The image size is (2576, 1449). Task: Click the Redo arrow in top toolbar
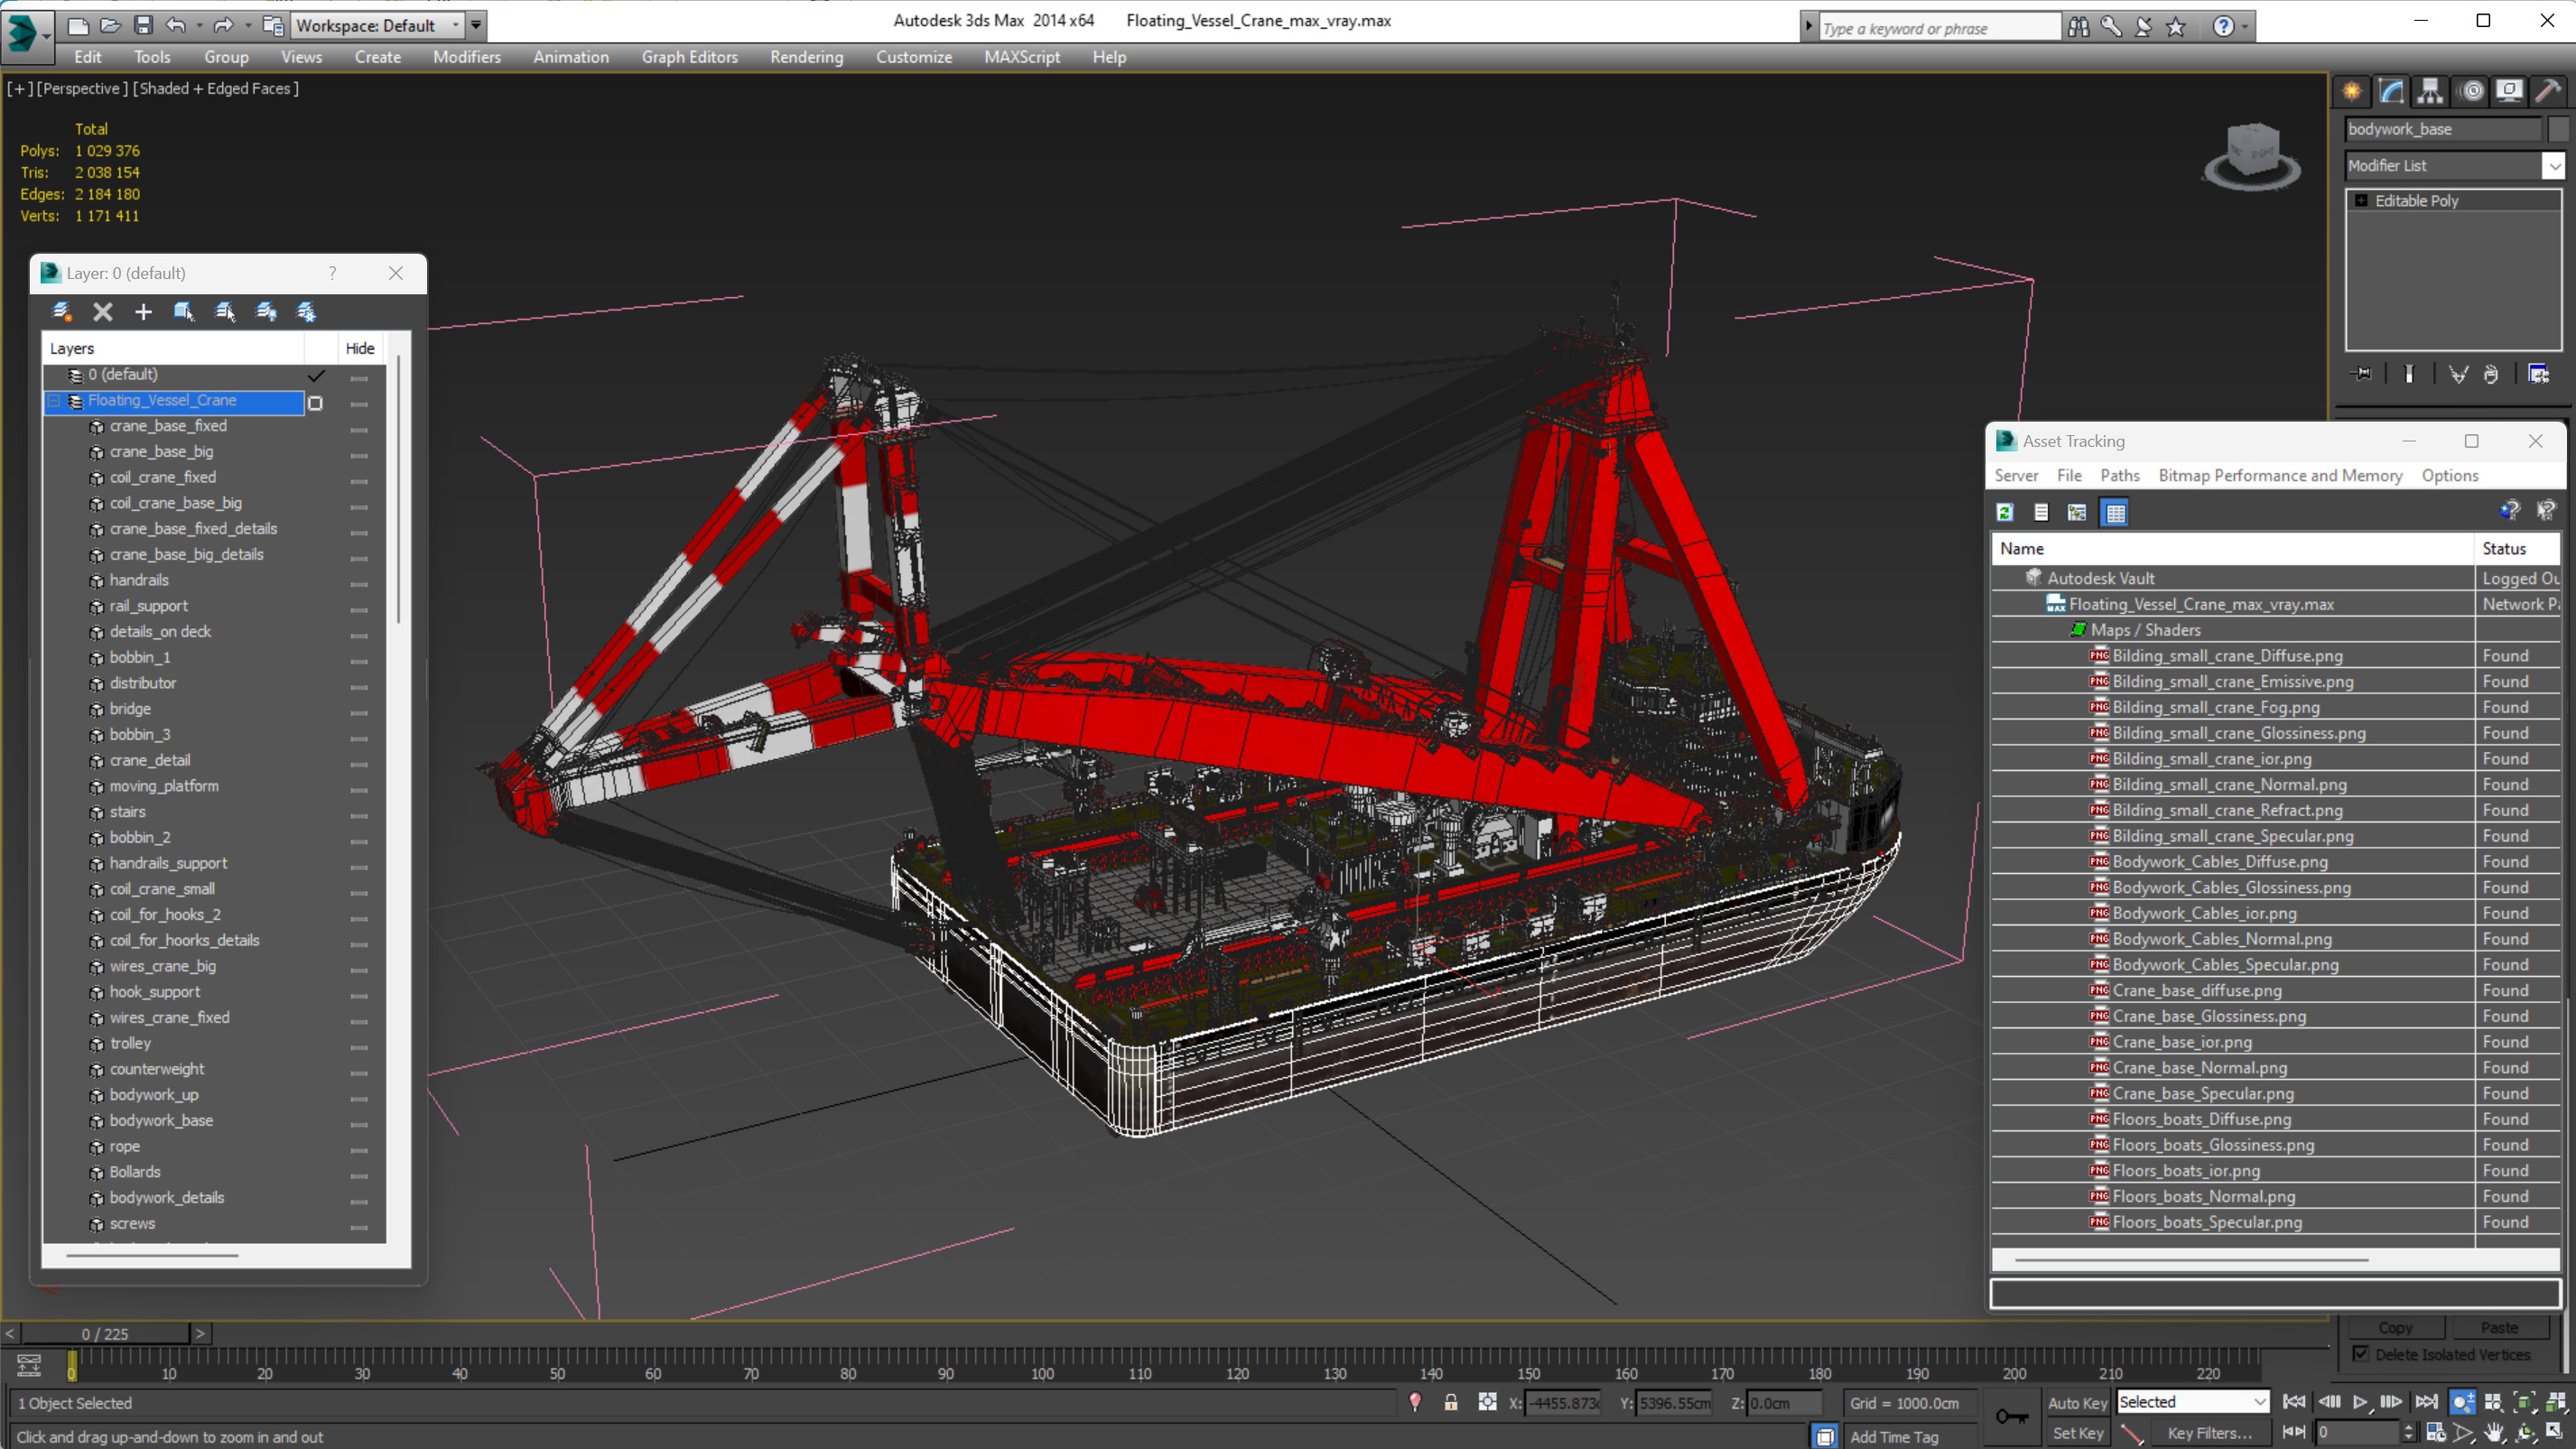coord(224,25)
